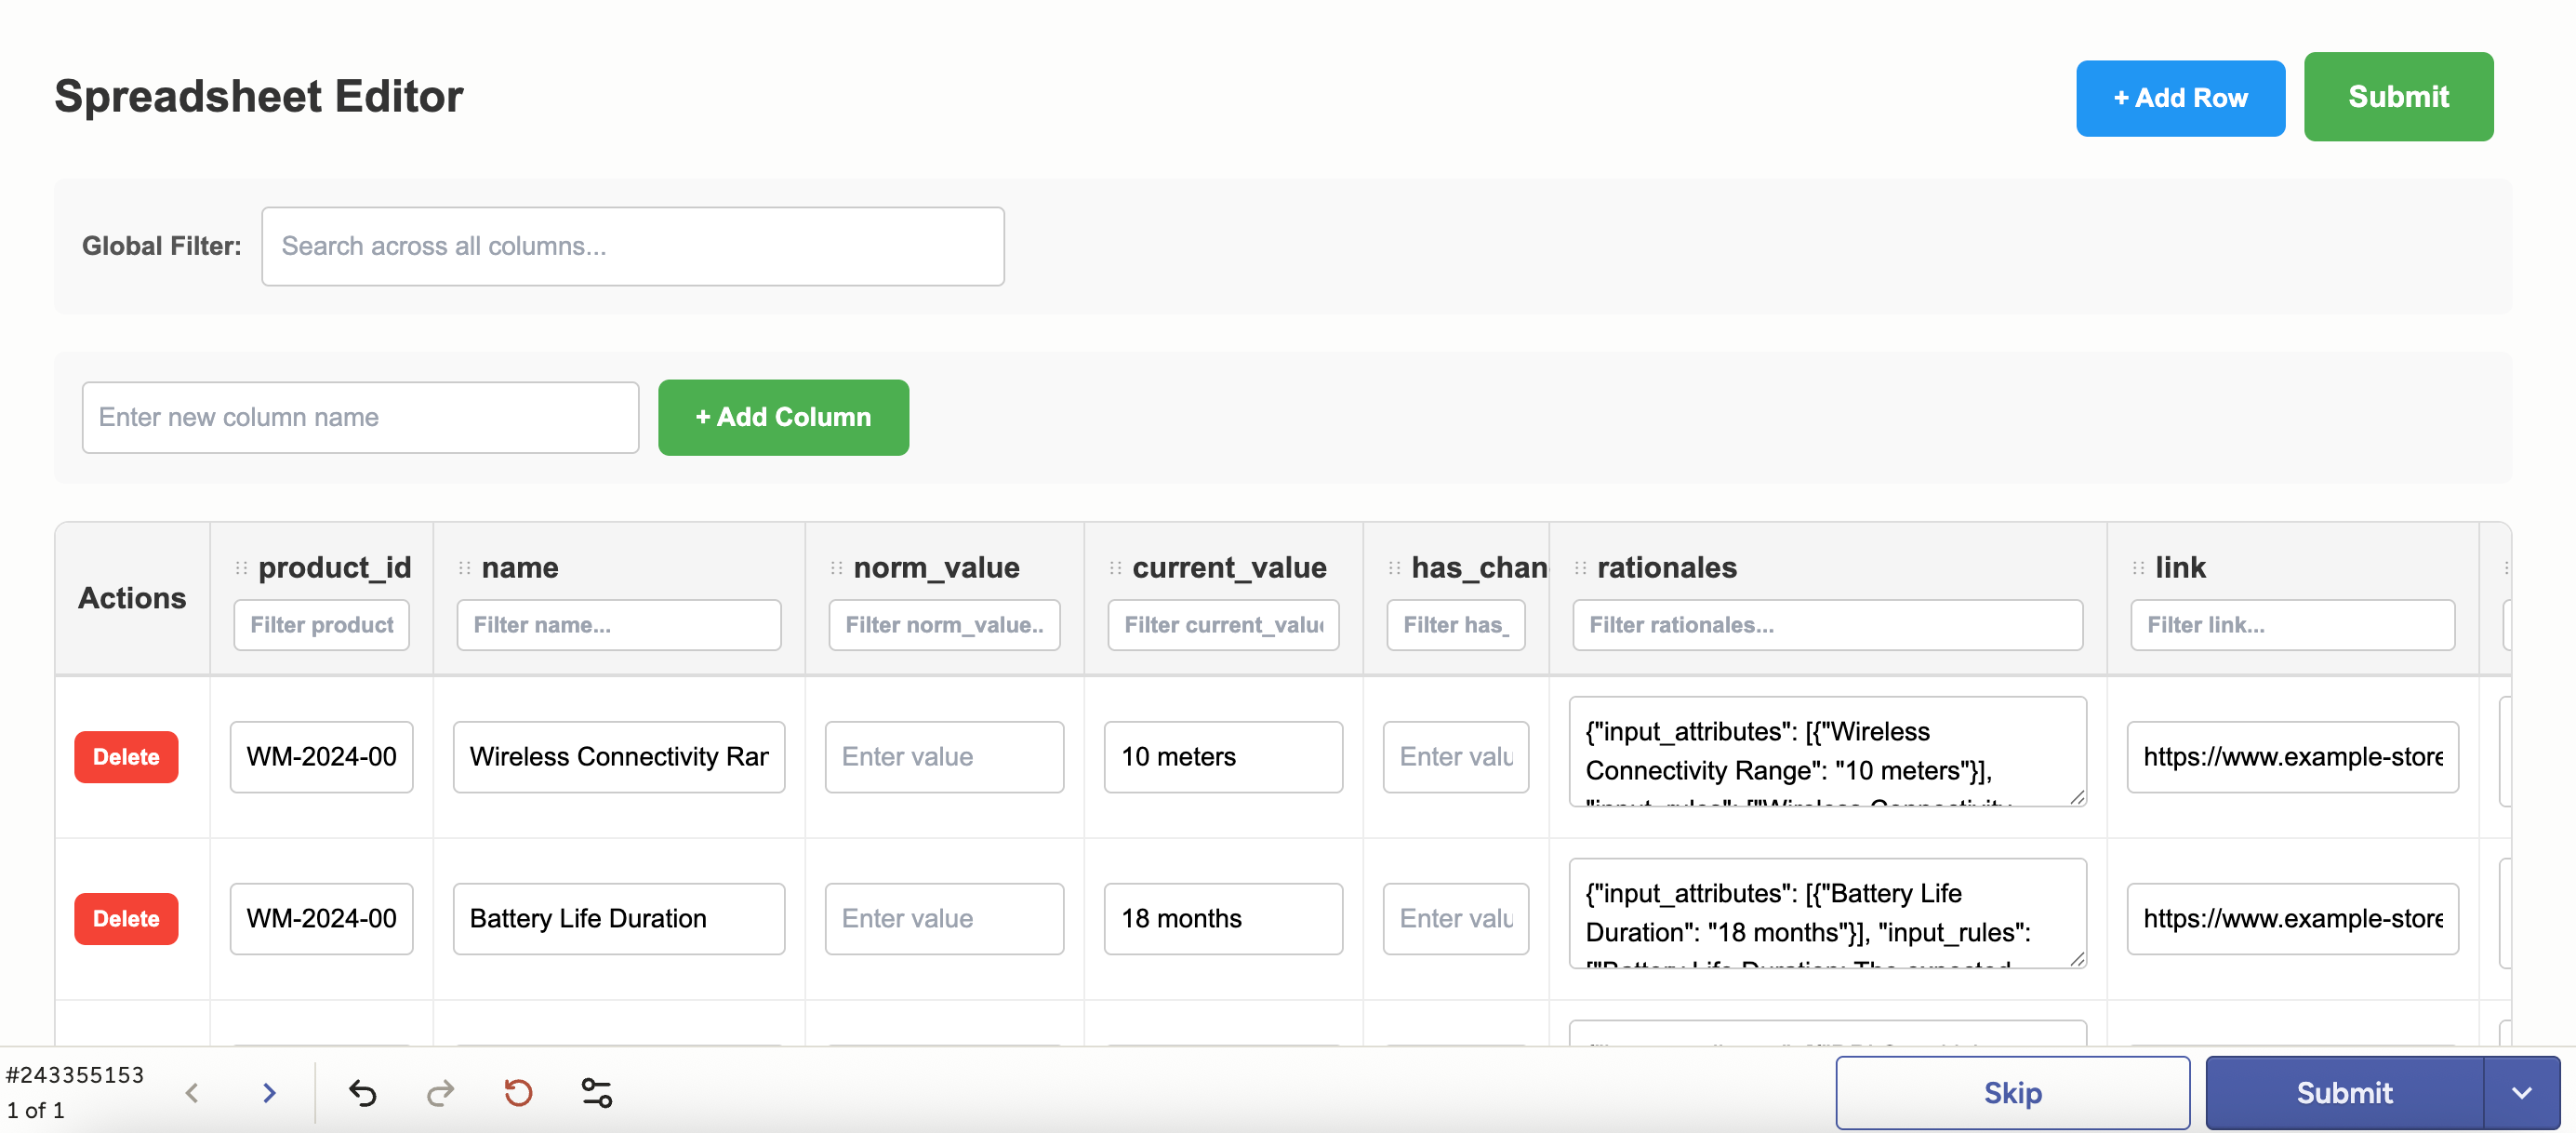The height and width of the screenshot is (1133, 2576).
Task: Reset all changes with the red reset icon
Action: [x=517, y=1092]
